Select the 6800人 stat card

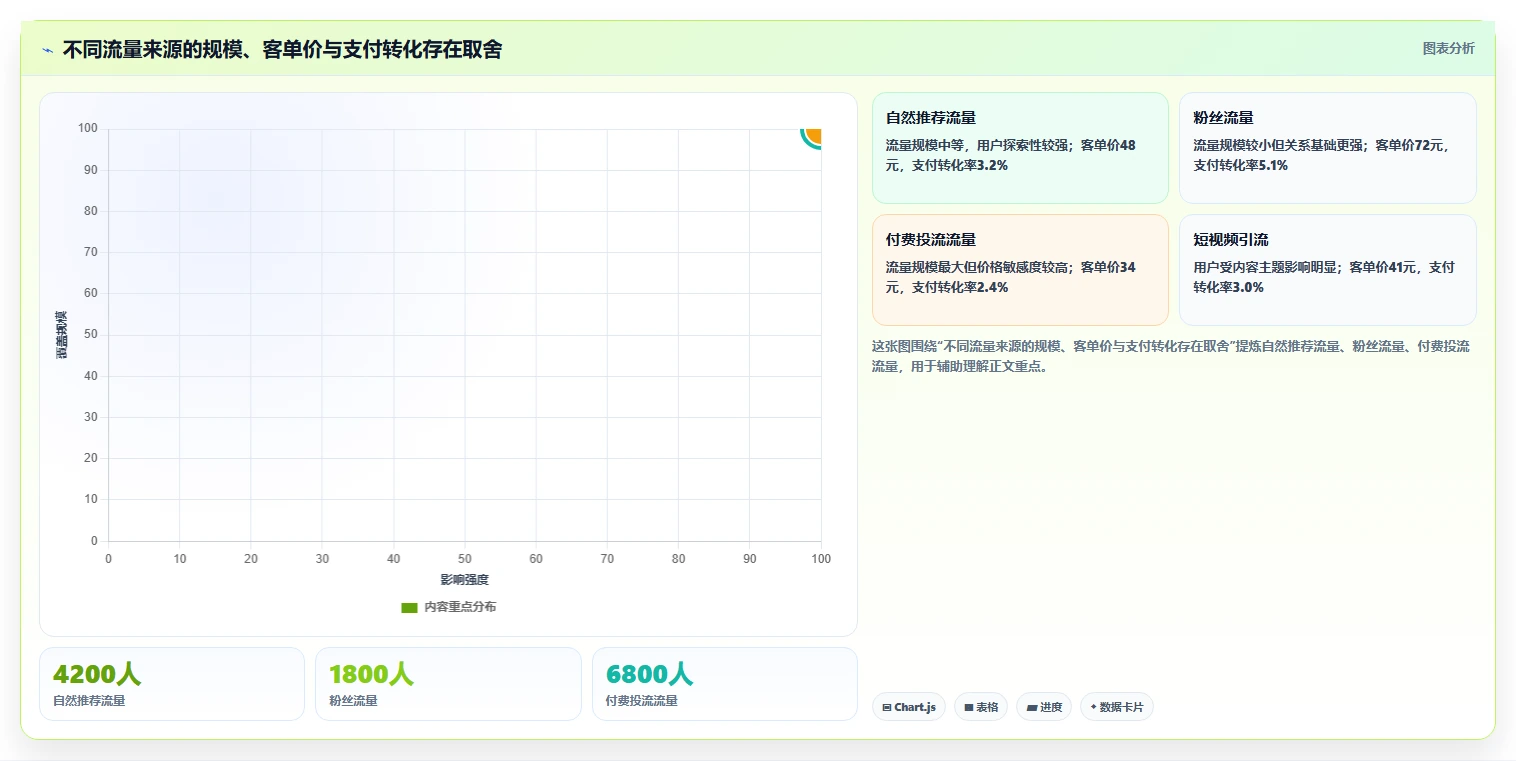pos(725,684)
